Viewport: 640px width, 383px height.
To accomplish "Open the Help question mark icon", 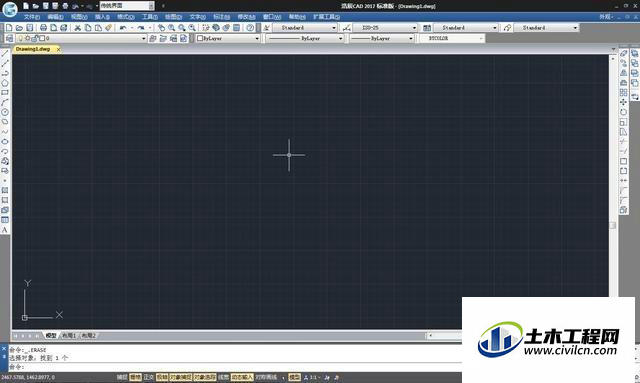I will click(250, 28).
